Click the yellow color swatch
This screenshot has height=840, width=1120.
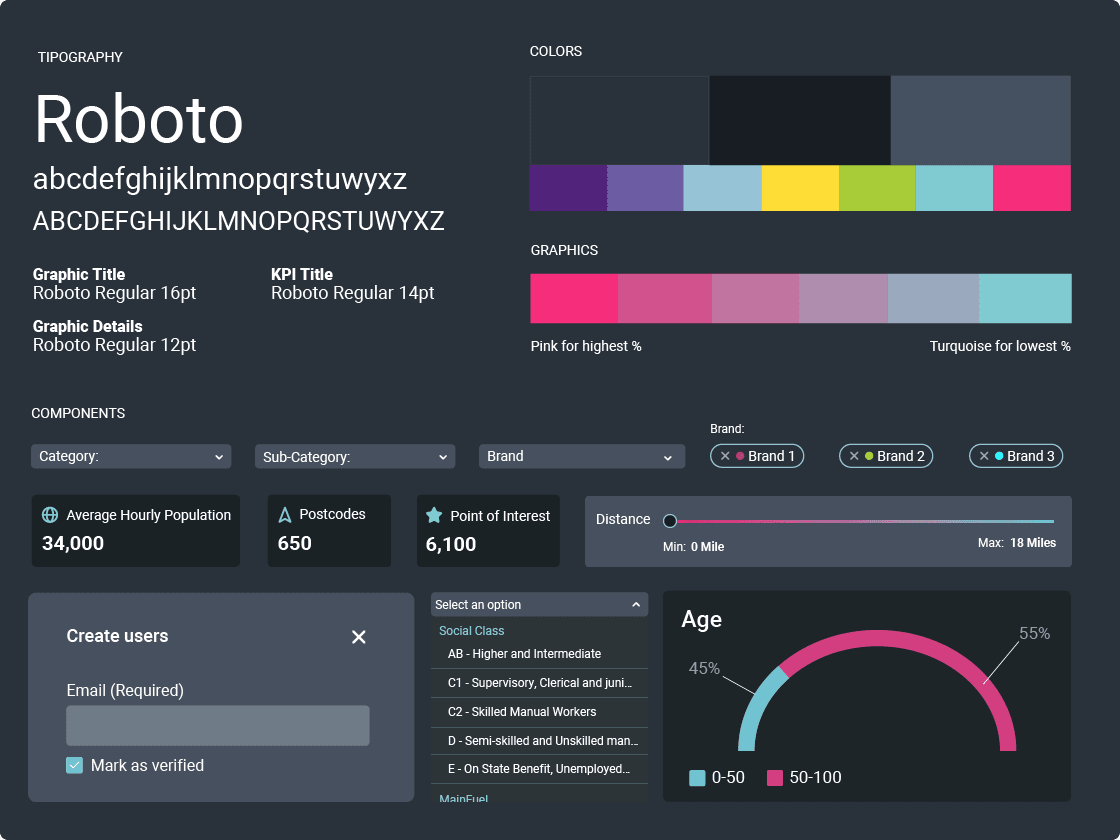[x=800, y=188]
